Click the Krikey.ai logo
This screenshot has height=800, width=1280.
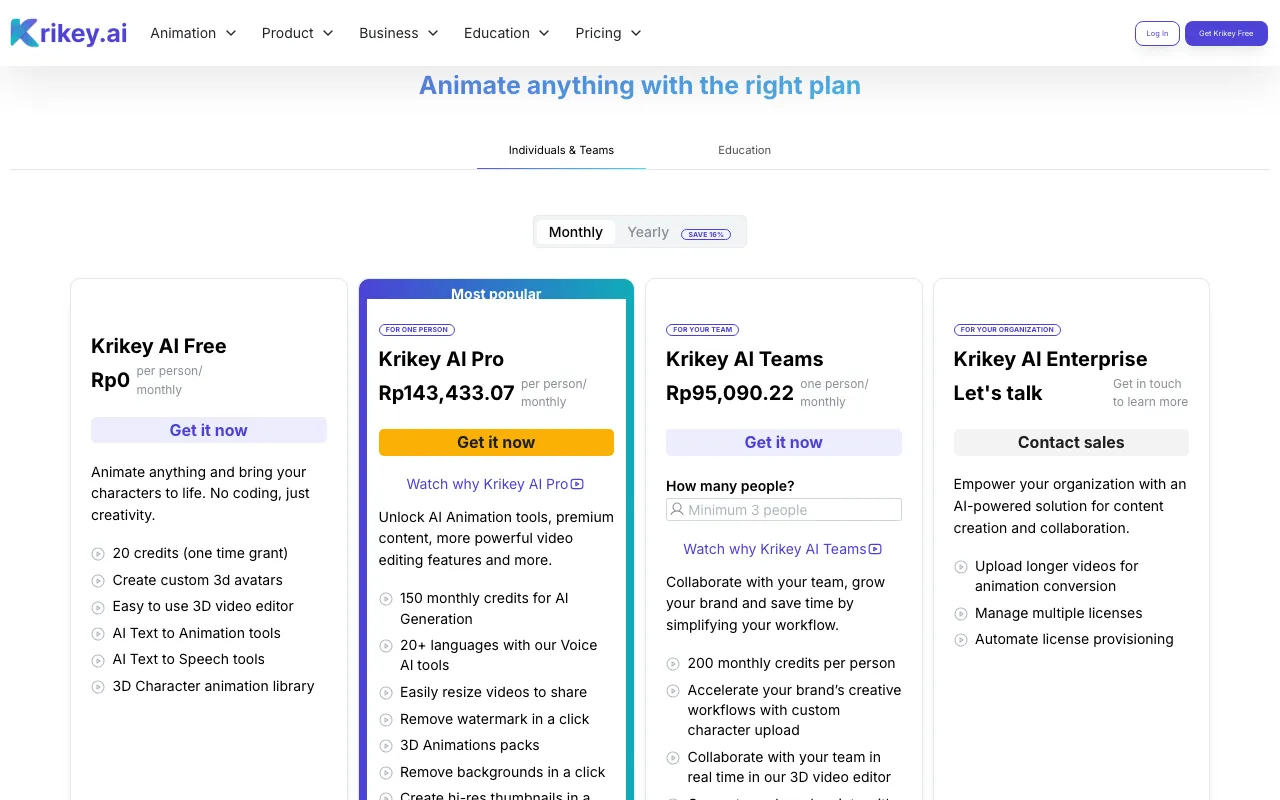coord(69,33)
